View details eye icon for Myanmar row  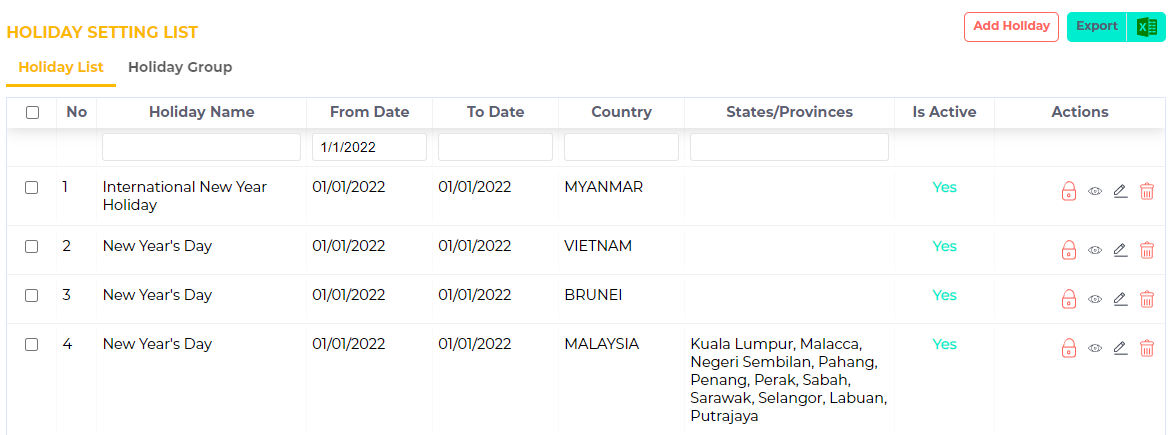1095,191
